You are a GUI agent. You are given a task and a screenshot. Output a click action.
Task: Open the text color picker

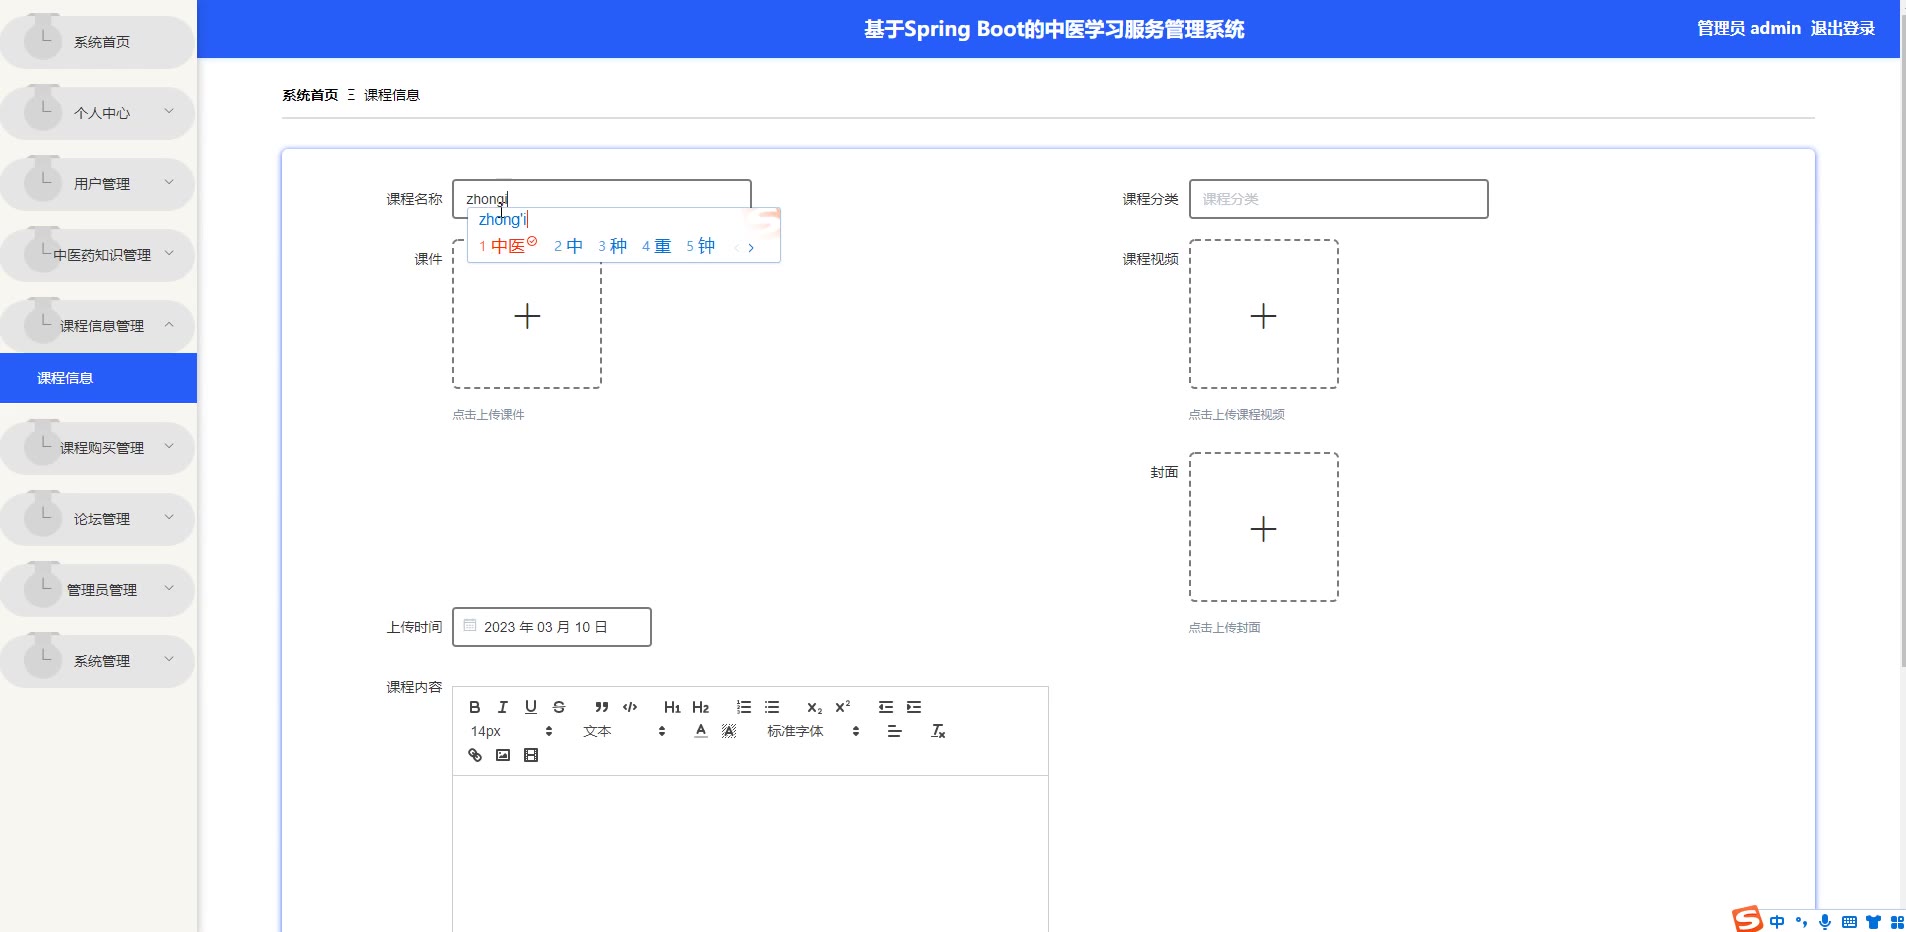point(701,731)
